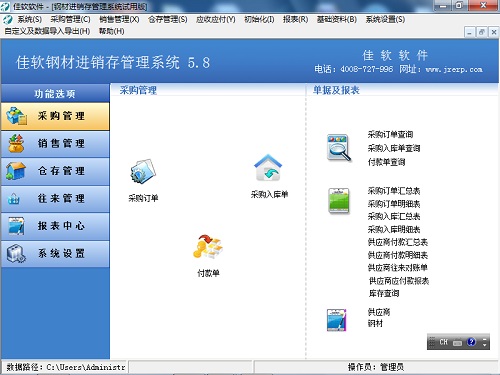
Task: Open the 应收应付(Y) menu
Action: (x=216, y=19)
